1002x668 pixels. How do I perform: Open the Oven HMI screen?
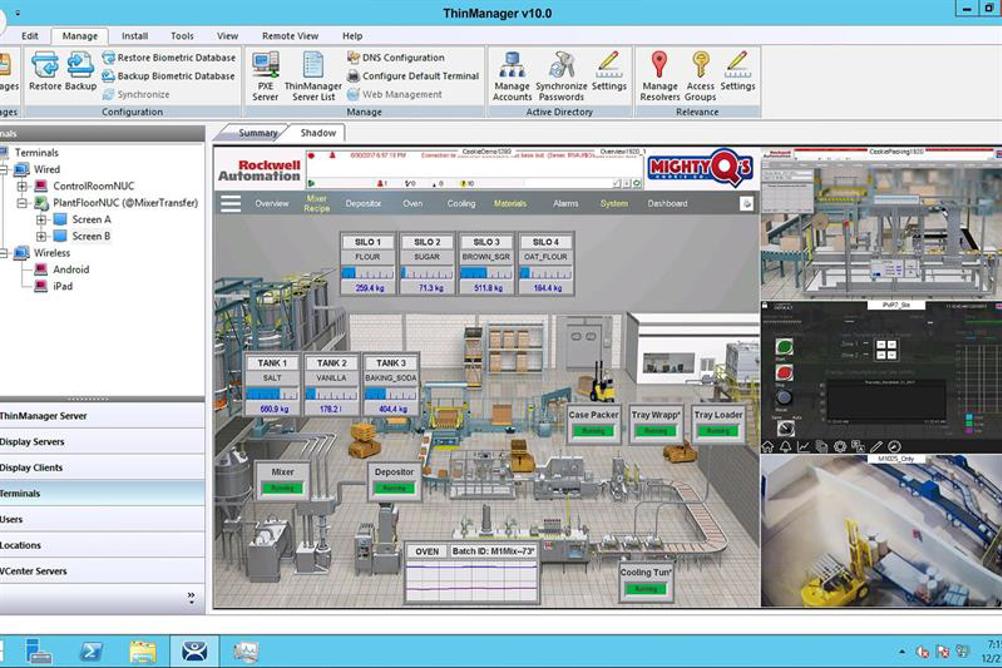point(413,203)
